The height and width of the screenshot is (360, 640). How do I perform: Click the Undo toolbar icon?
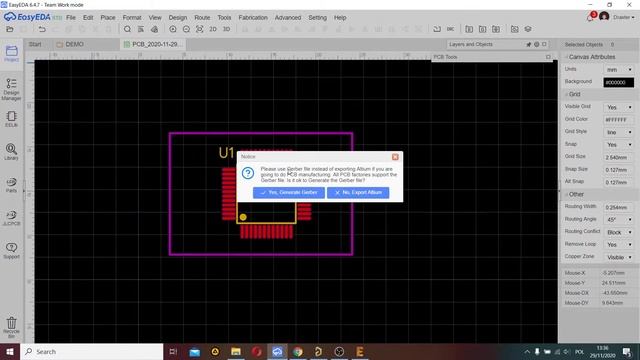tap(42, 29)
